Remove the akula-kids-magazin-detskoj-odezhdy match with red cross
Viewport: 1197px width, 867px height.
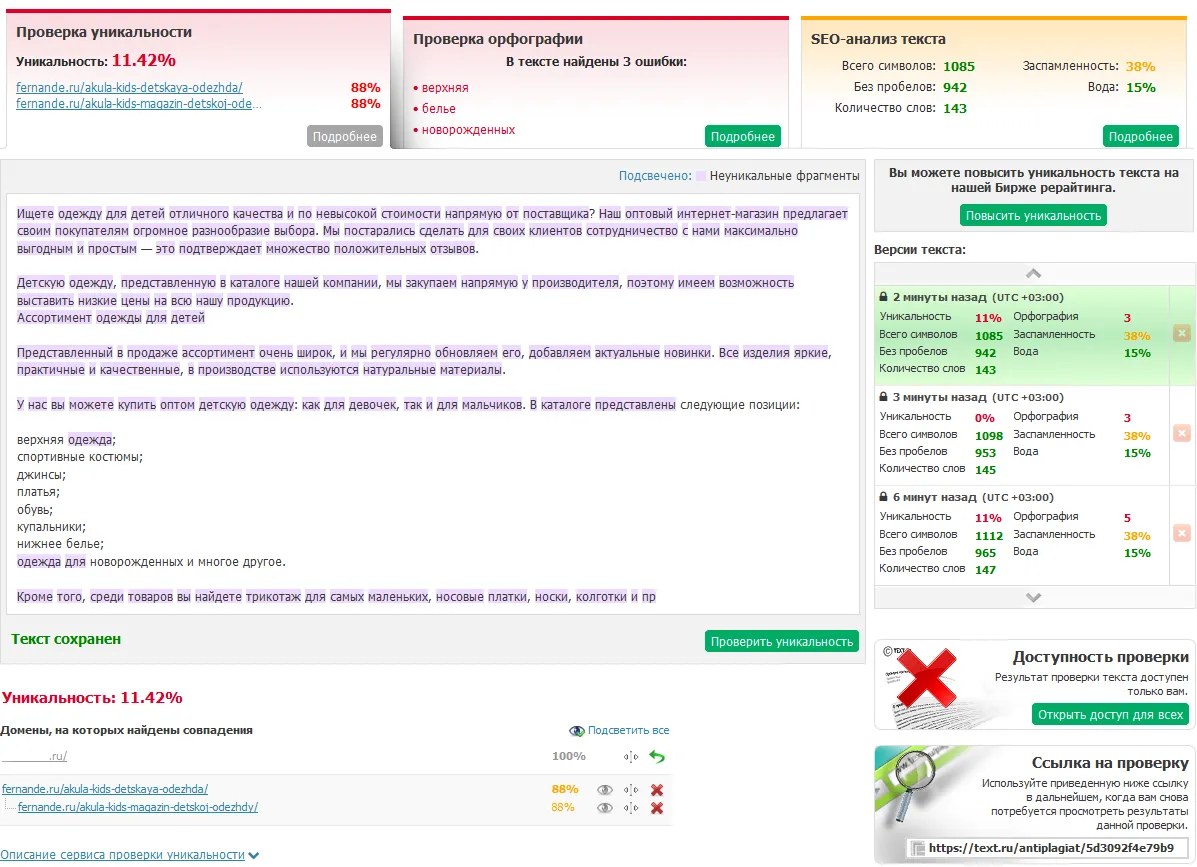tap(657, 807)
